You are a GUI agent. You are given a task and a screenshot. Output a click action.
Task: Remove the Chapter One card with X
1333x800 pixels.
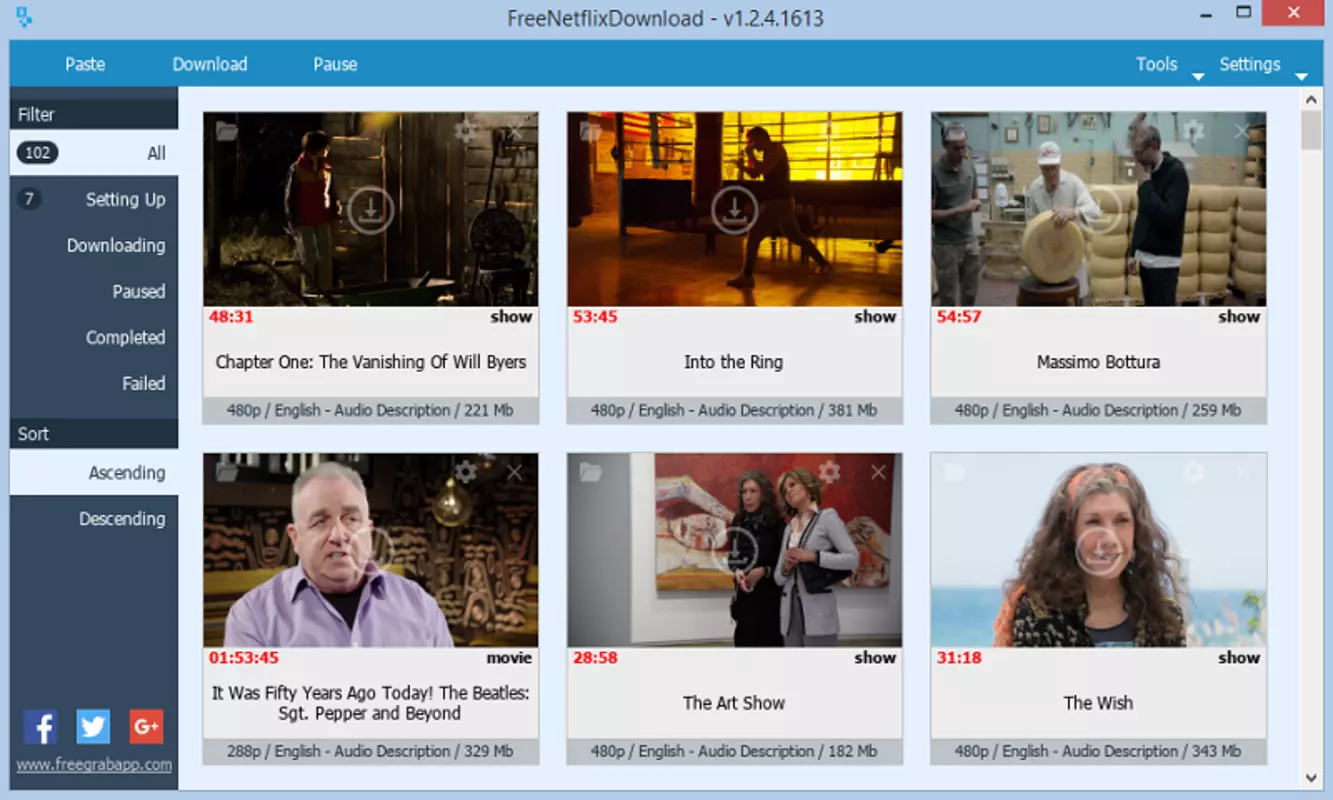515,131
